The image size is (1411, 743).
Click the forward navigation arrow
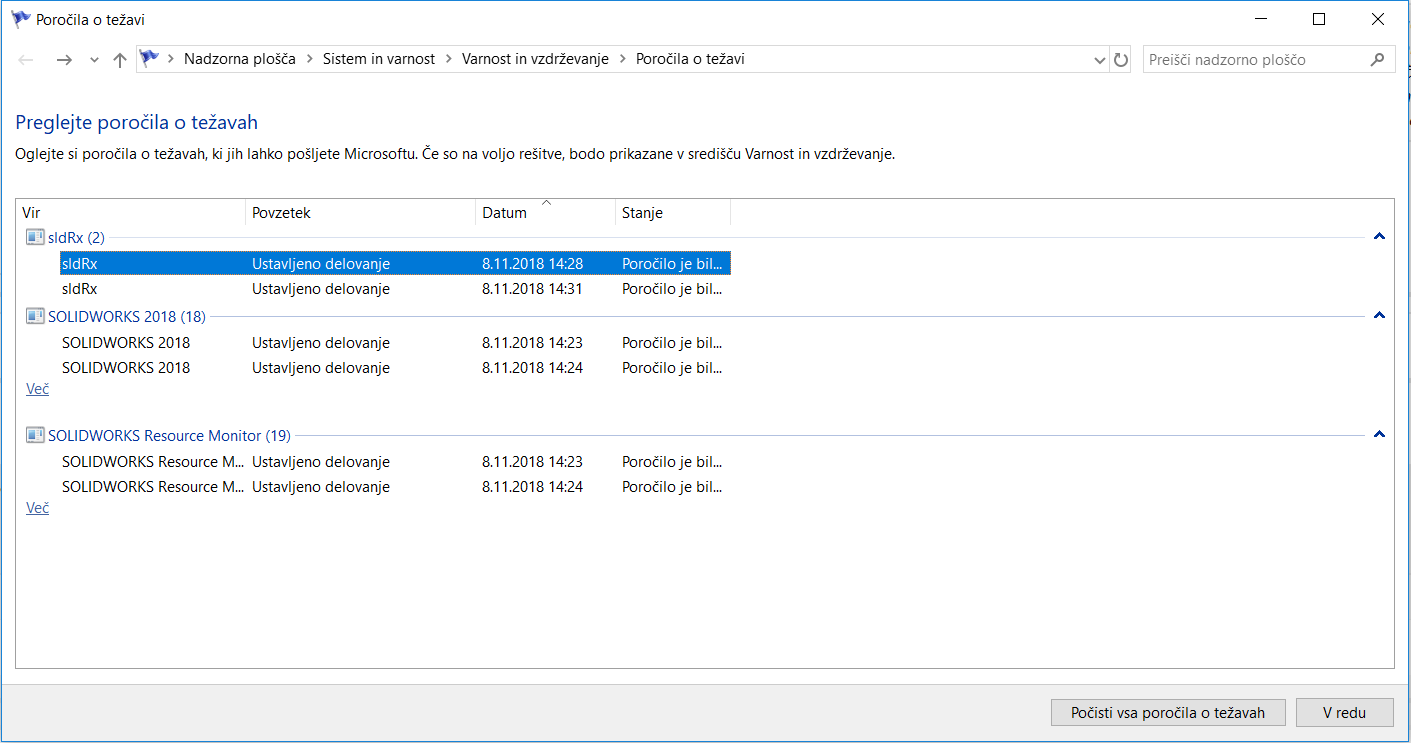point(64,60)
